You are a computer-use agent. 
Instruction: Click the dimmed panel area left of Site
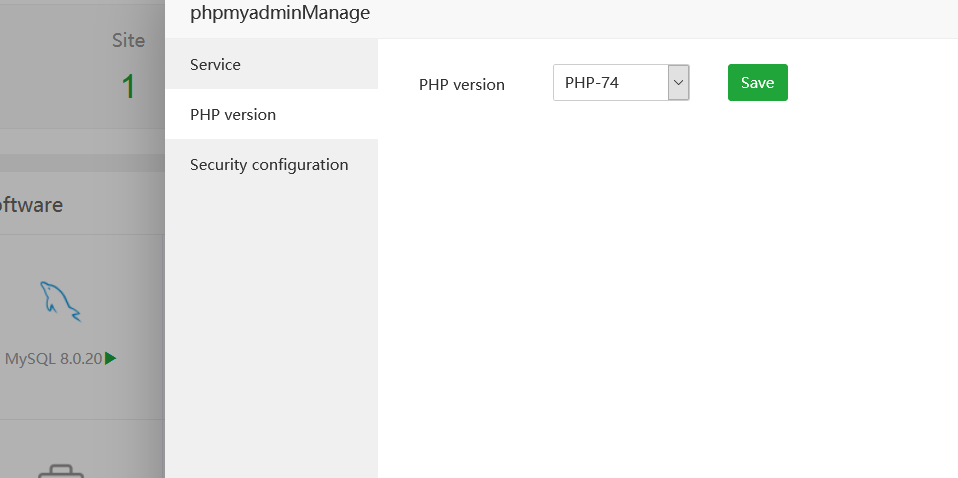[50, 60]
